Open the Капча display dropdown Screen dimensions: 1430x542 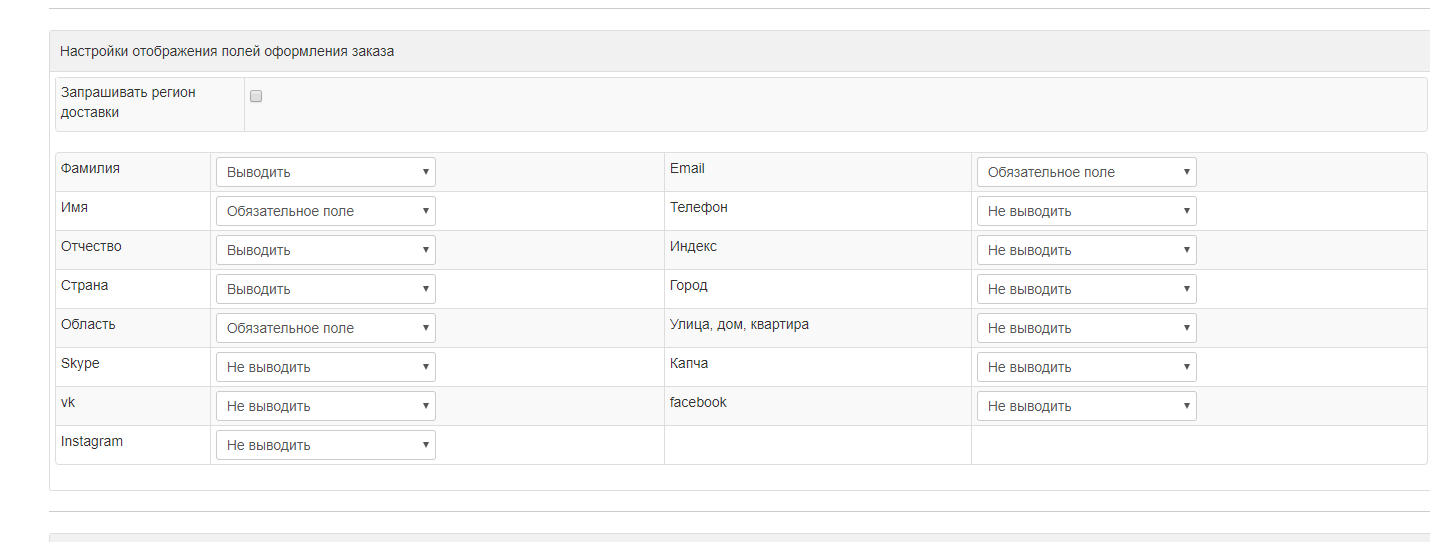(1087, 367)
